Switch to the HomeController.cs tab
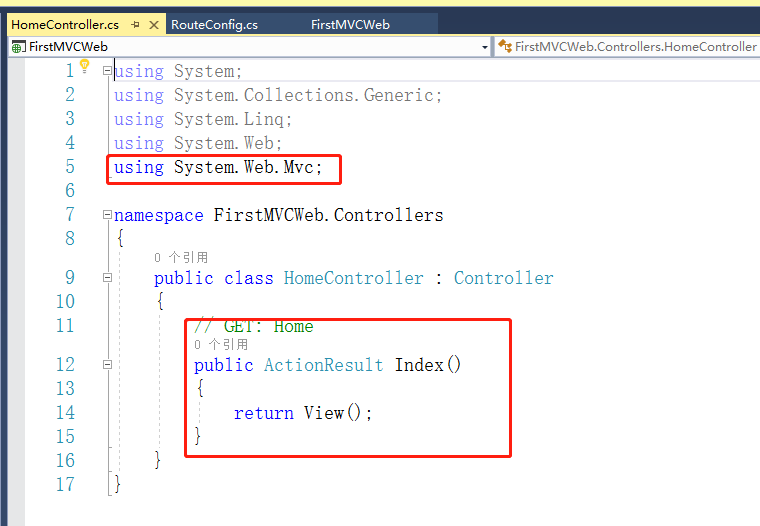Screen dimensions: 760x526 (65, 25)
